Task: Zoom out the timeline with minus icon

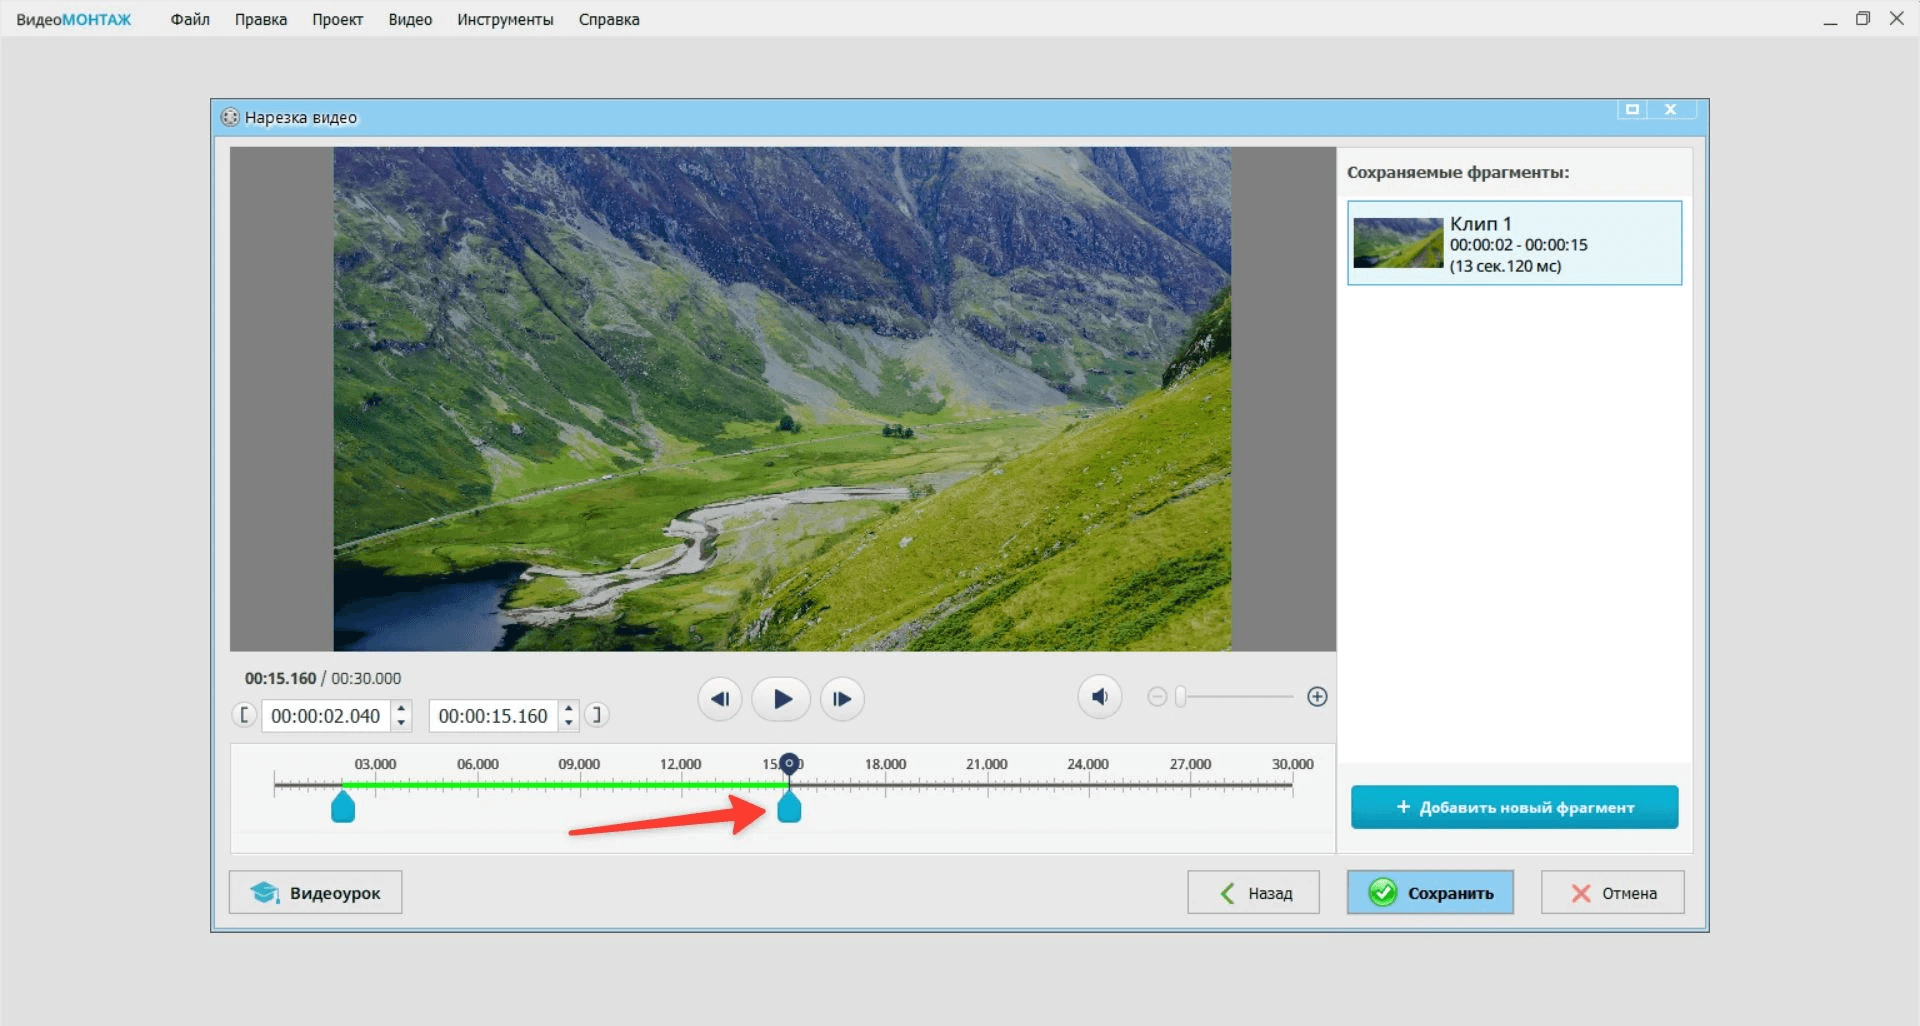Action: [1157, 697]
